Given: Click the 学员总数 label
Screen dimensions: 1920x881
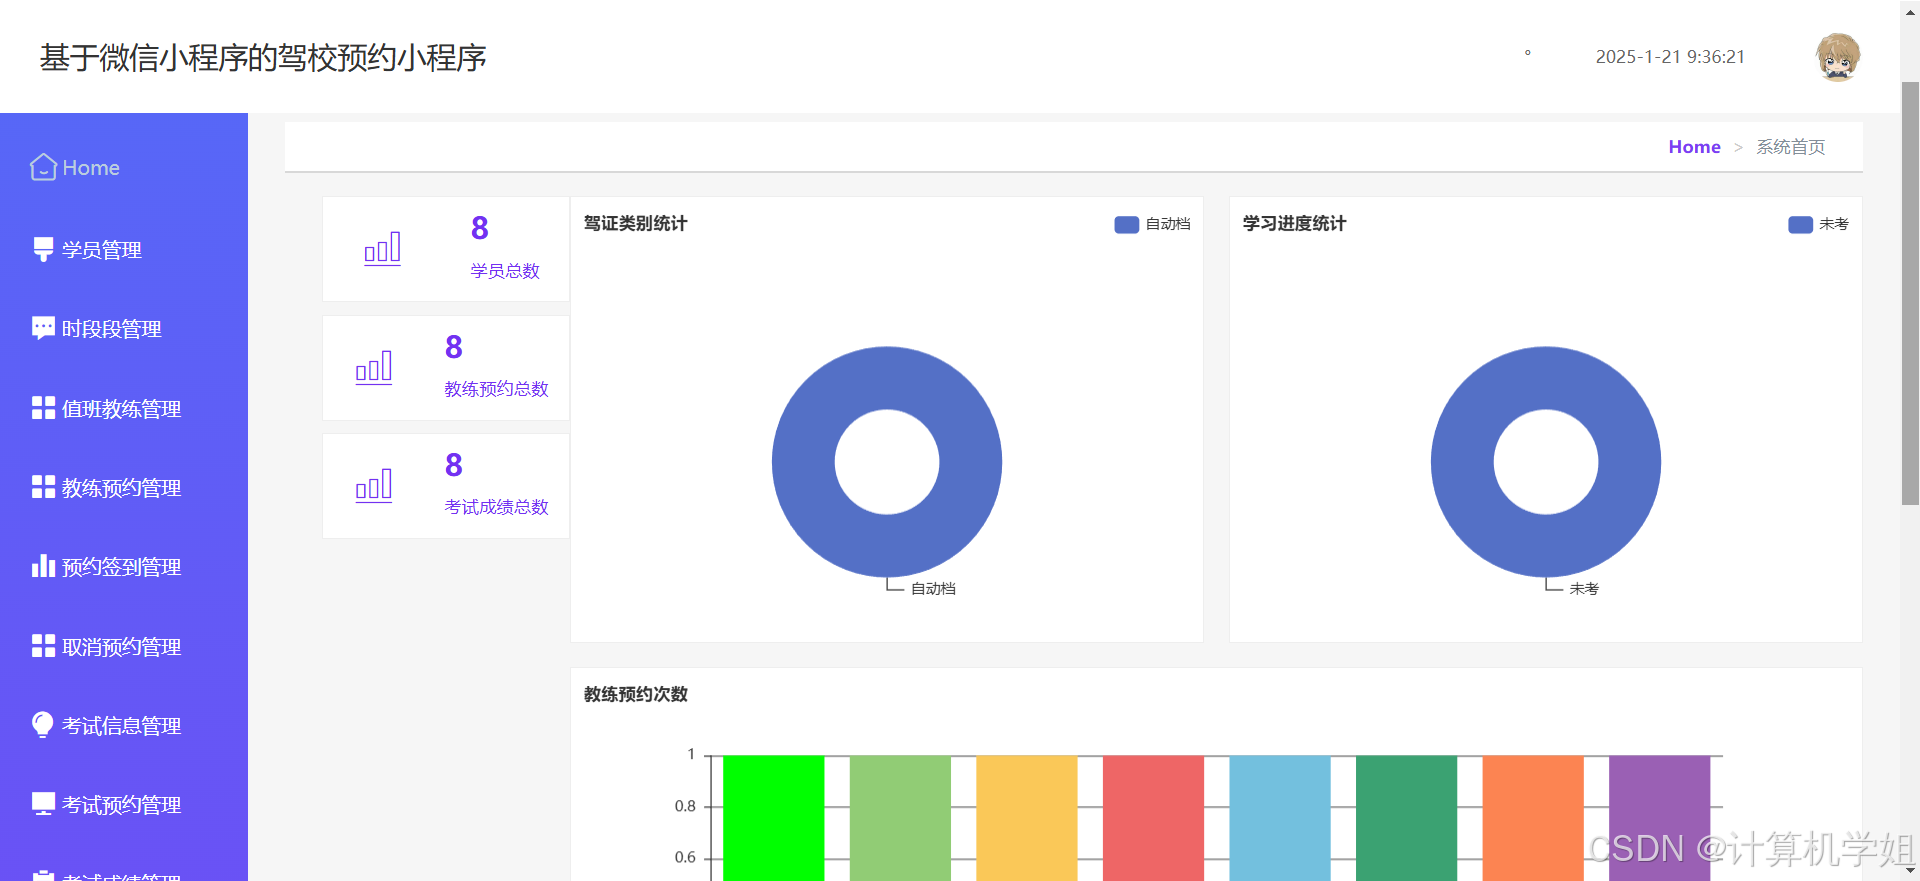Looking at the screenshot, I should (505, 271).
